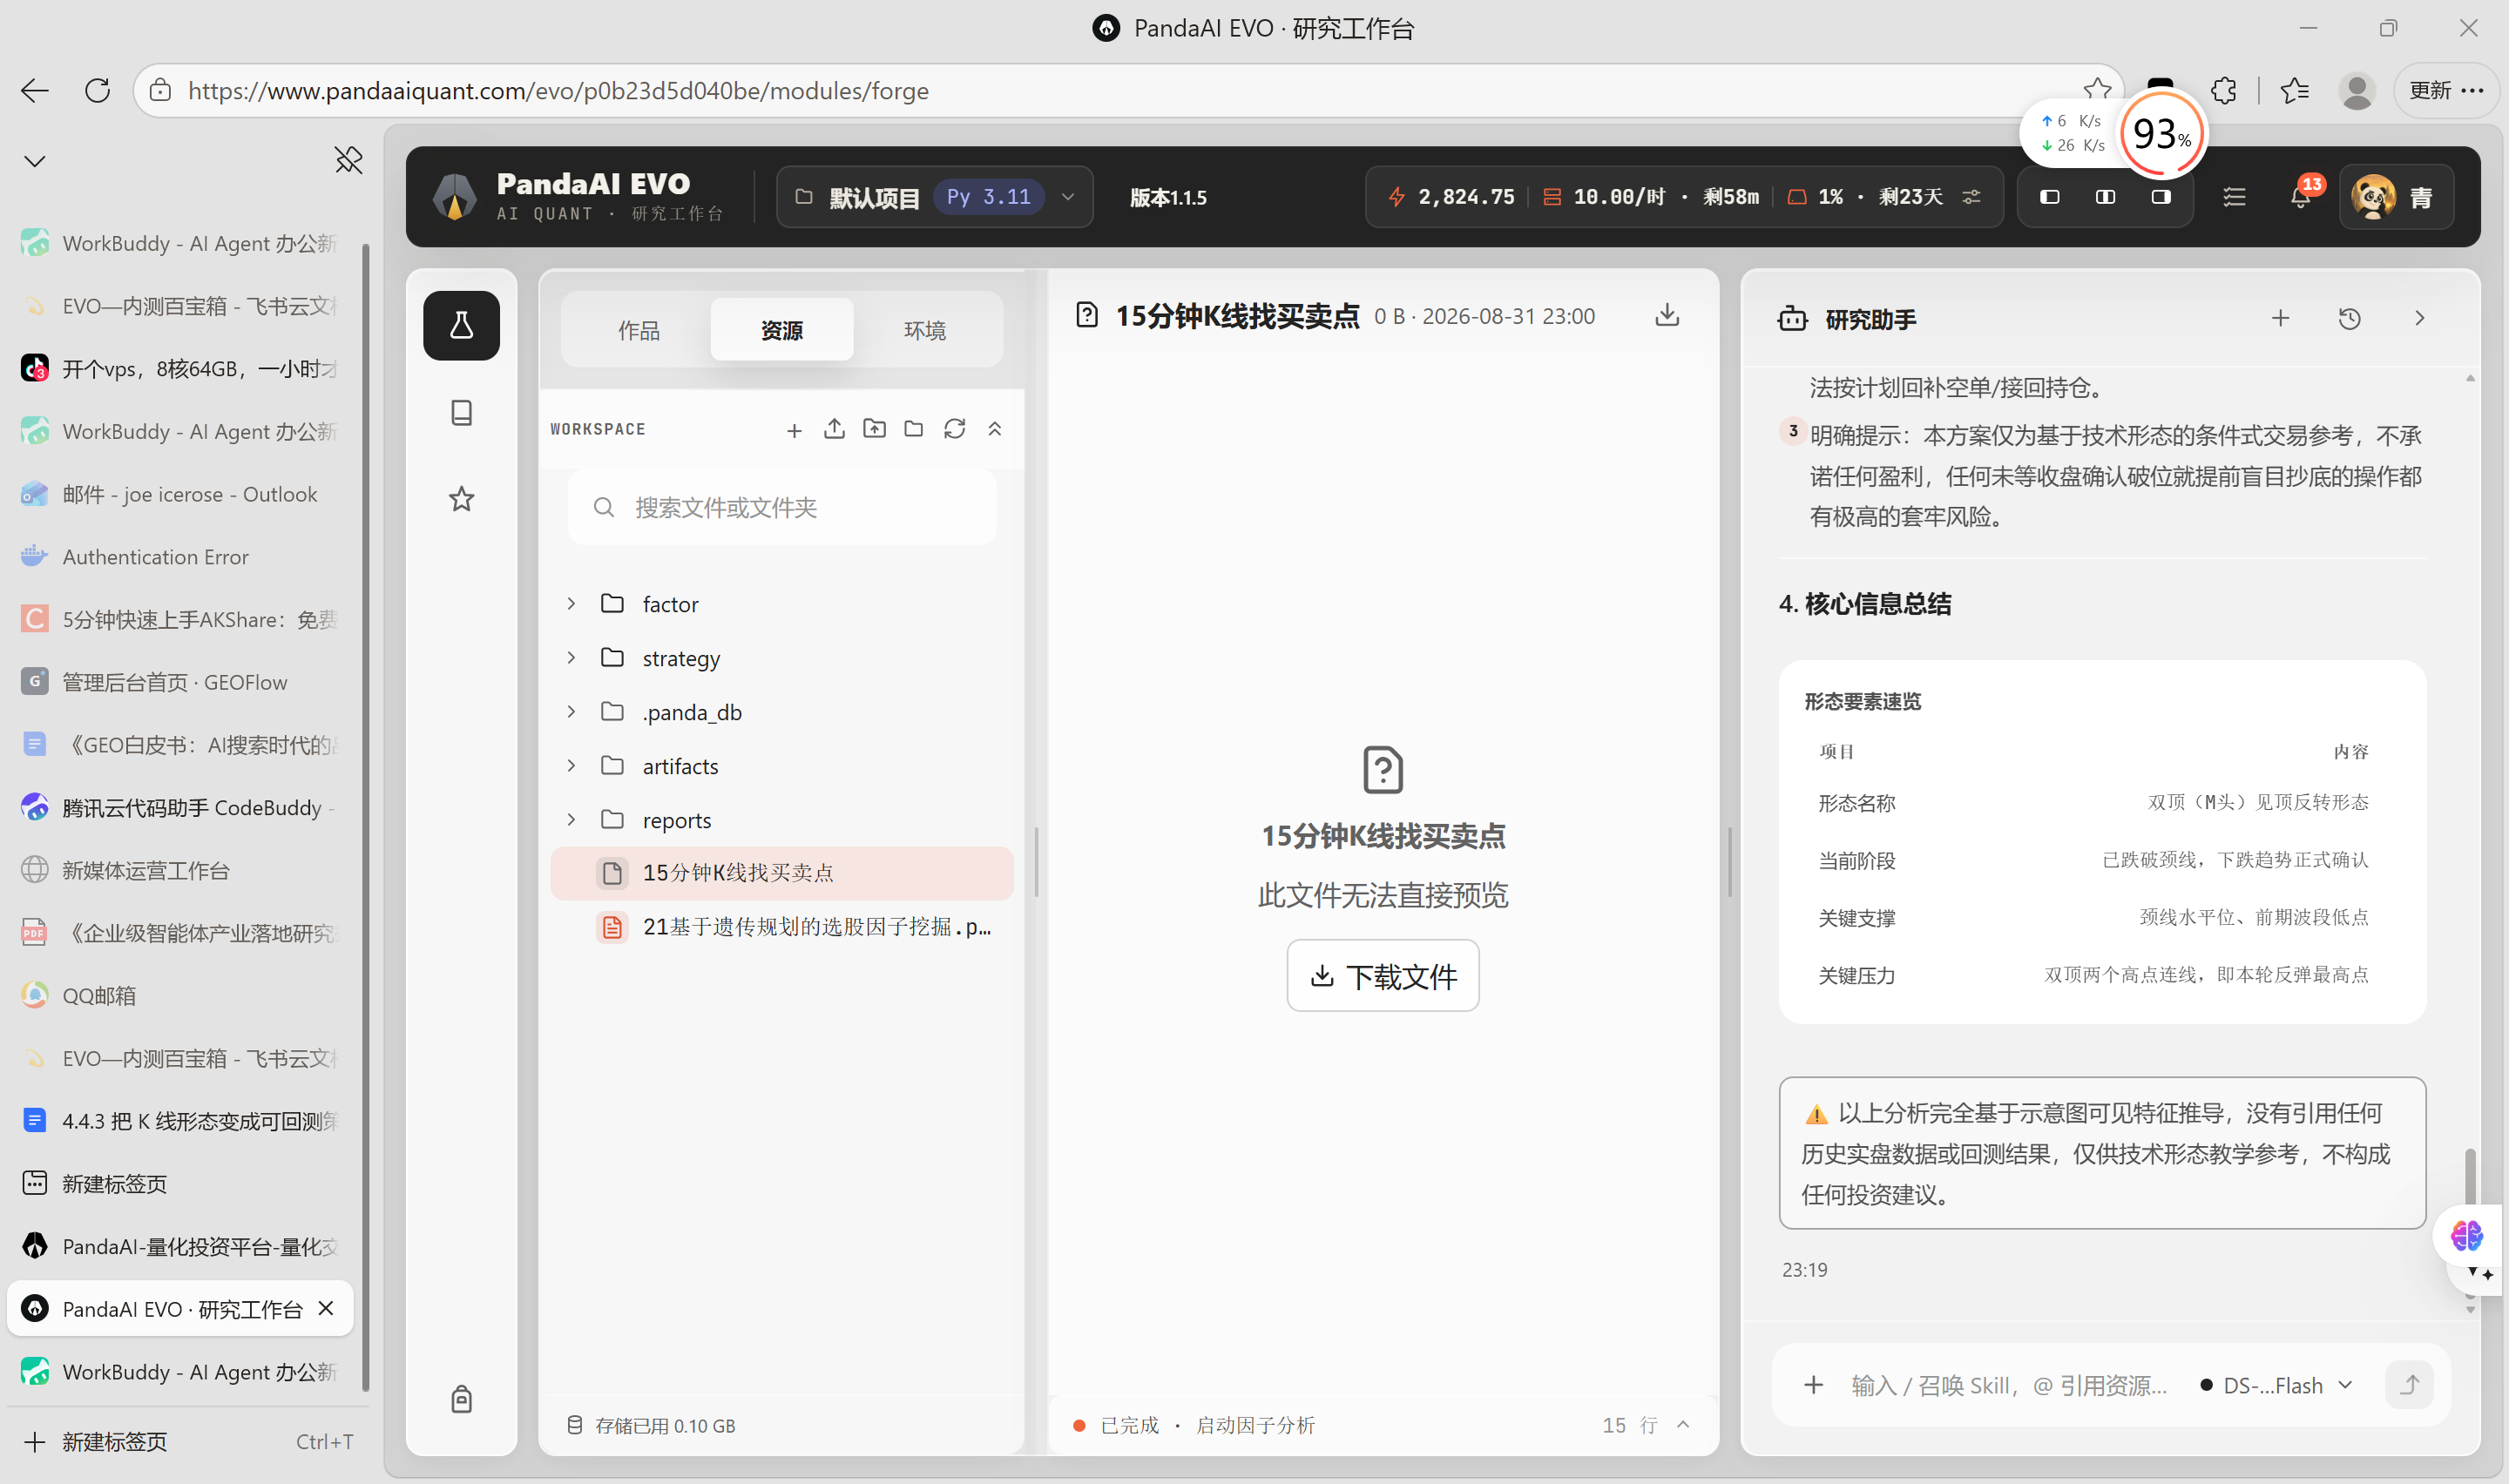Expand the strategy folder
This screenshot has width=2509, height=1484.
pyautogui.click(x=571, y=657)
